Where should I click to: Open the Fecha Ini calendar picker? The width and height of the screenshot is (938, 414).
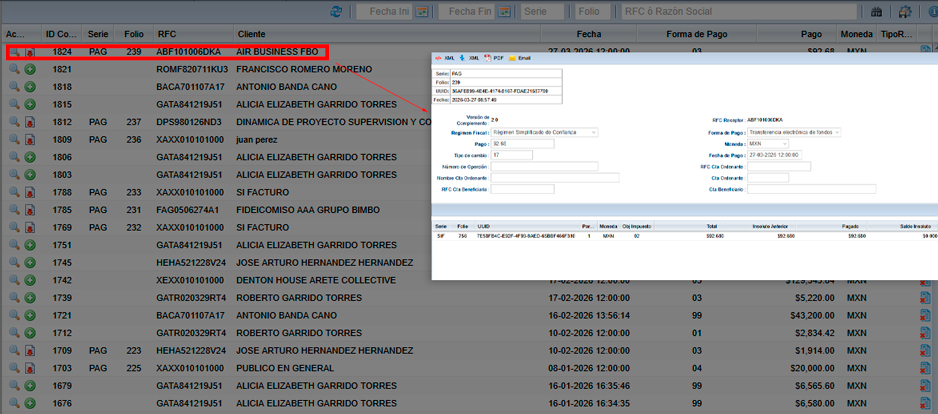[x=422, y=11]
